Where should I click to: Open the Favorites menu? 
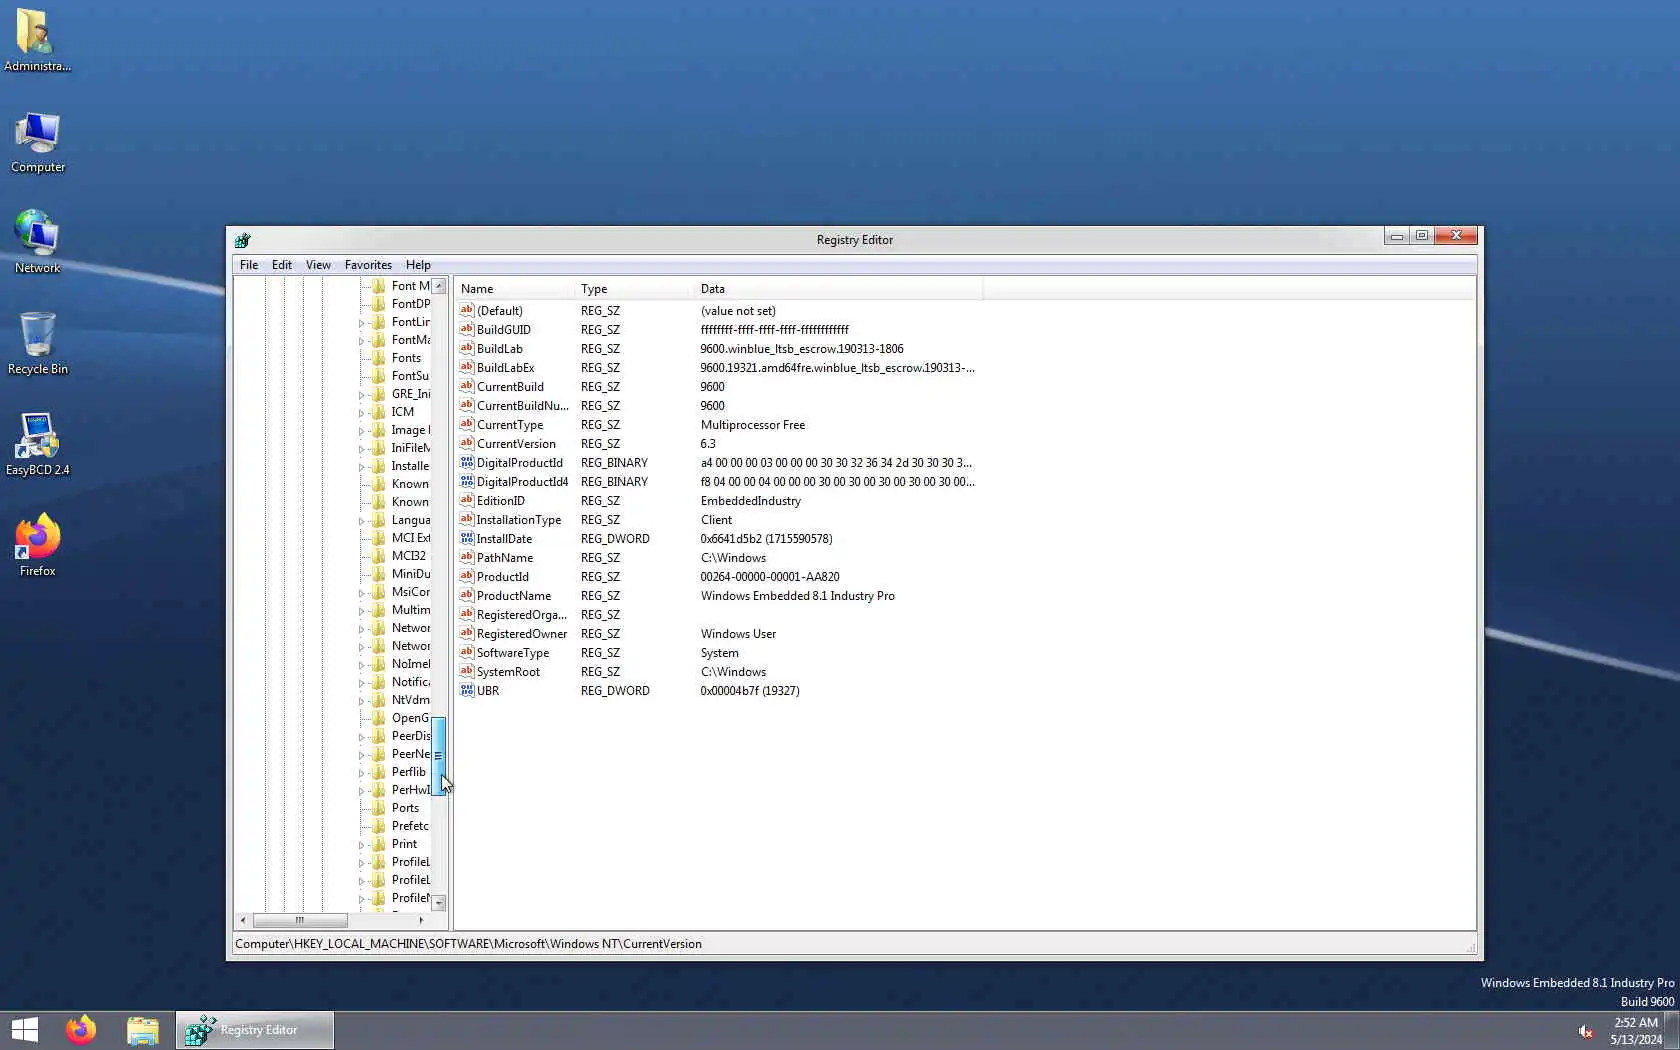click(368, 265)
